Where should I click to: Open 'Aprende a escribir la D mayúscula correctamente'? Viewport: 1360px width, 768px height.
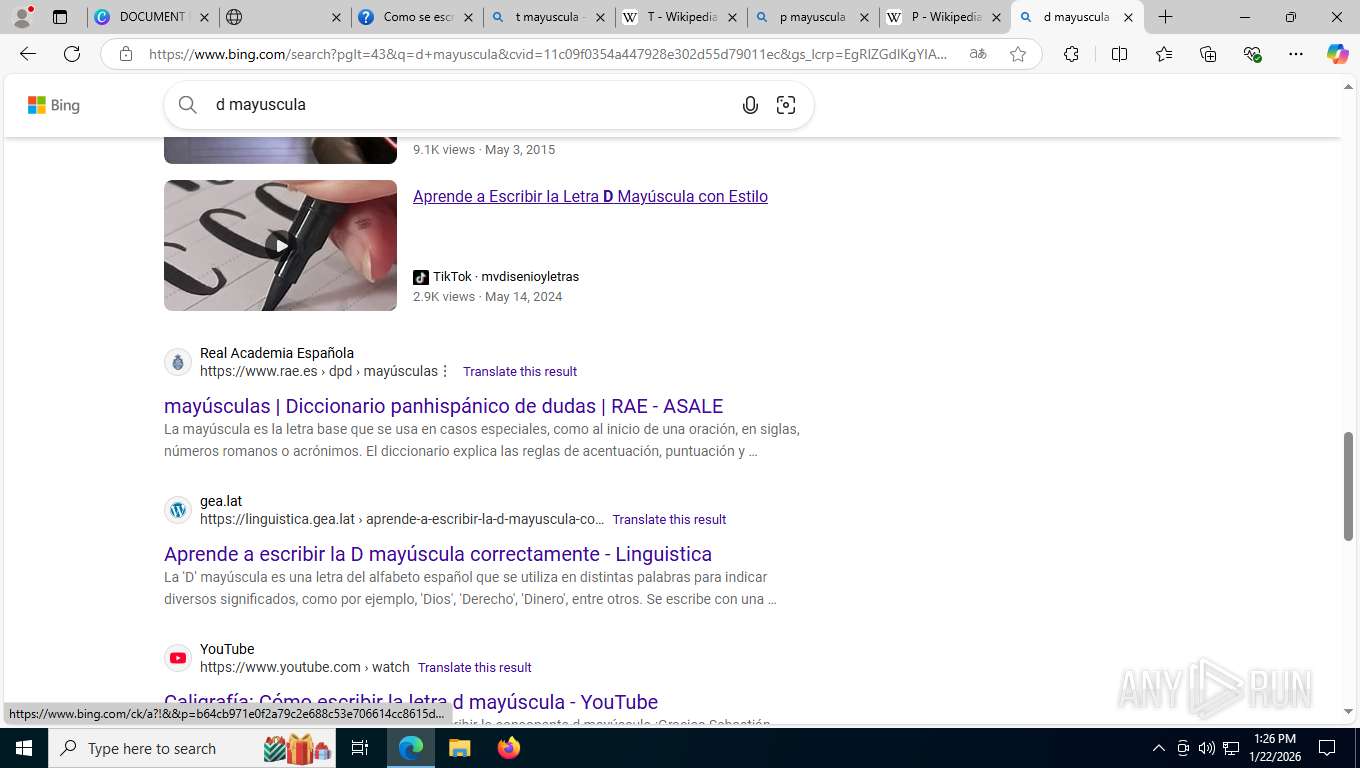[x=438, y=554]
